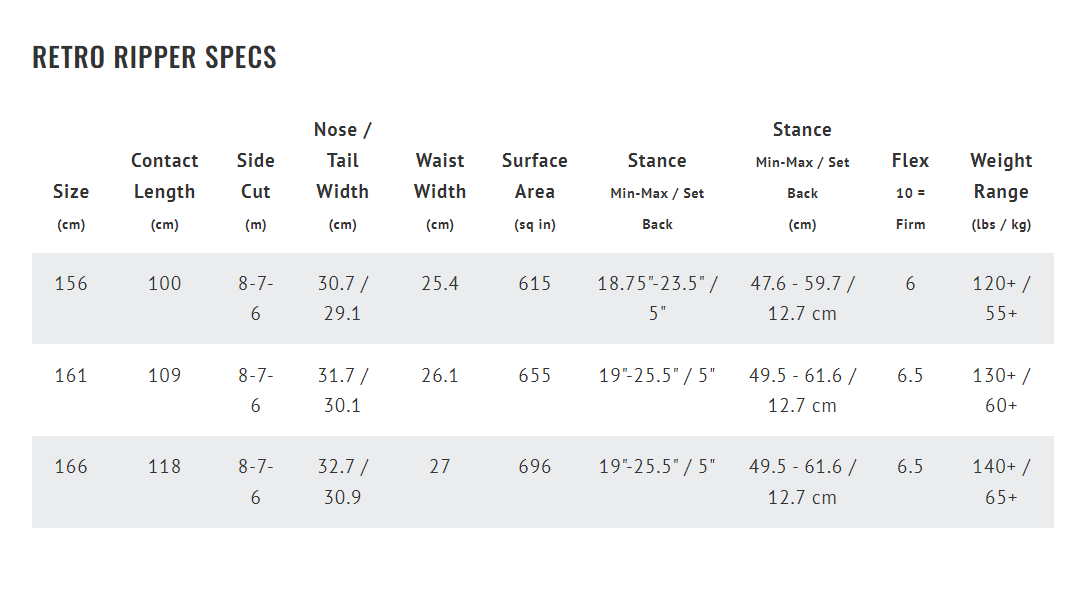Click the flex value 6 cell
The width and height of the screenshot is (1082, 596).
point(910,284)
